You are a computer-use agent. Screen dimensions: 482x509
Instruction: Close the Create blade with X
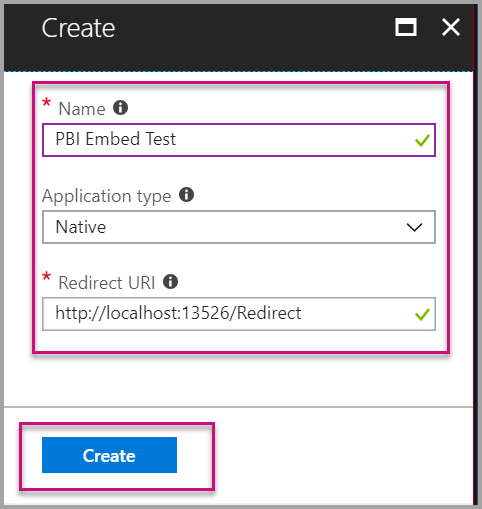pyautogui.click(x=451, y=27)
